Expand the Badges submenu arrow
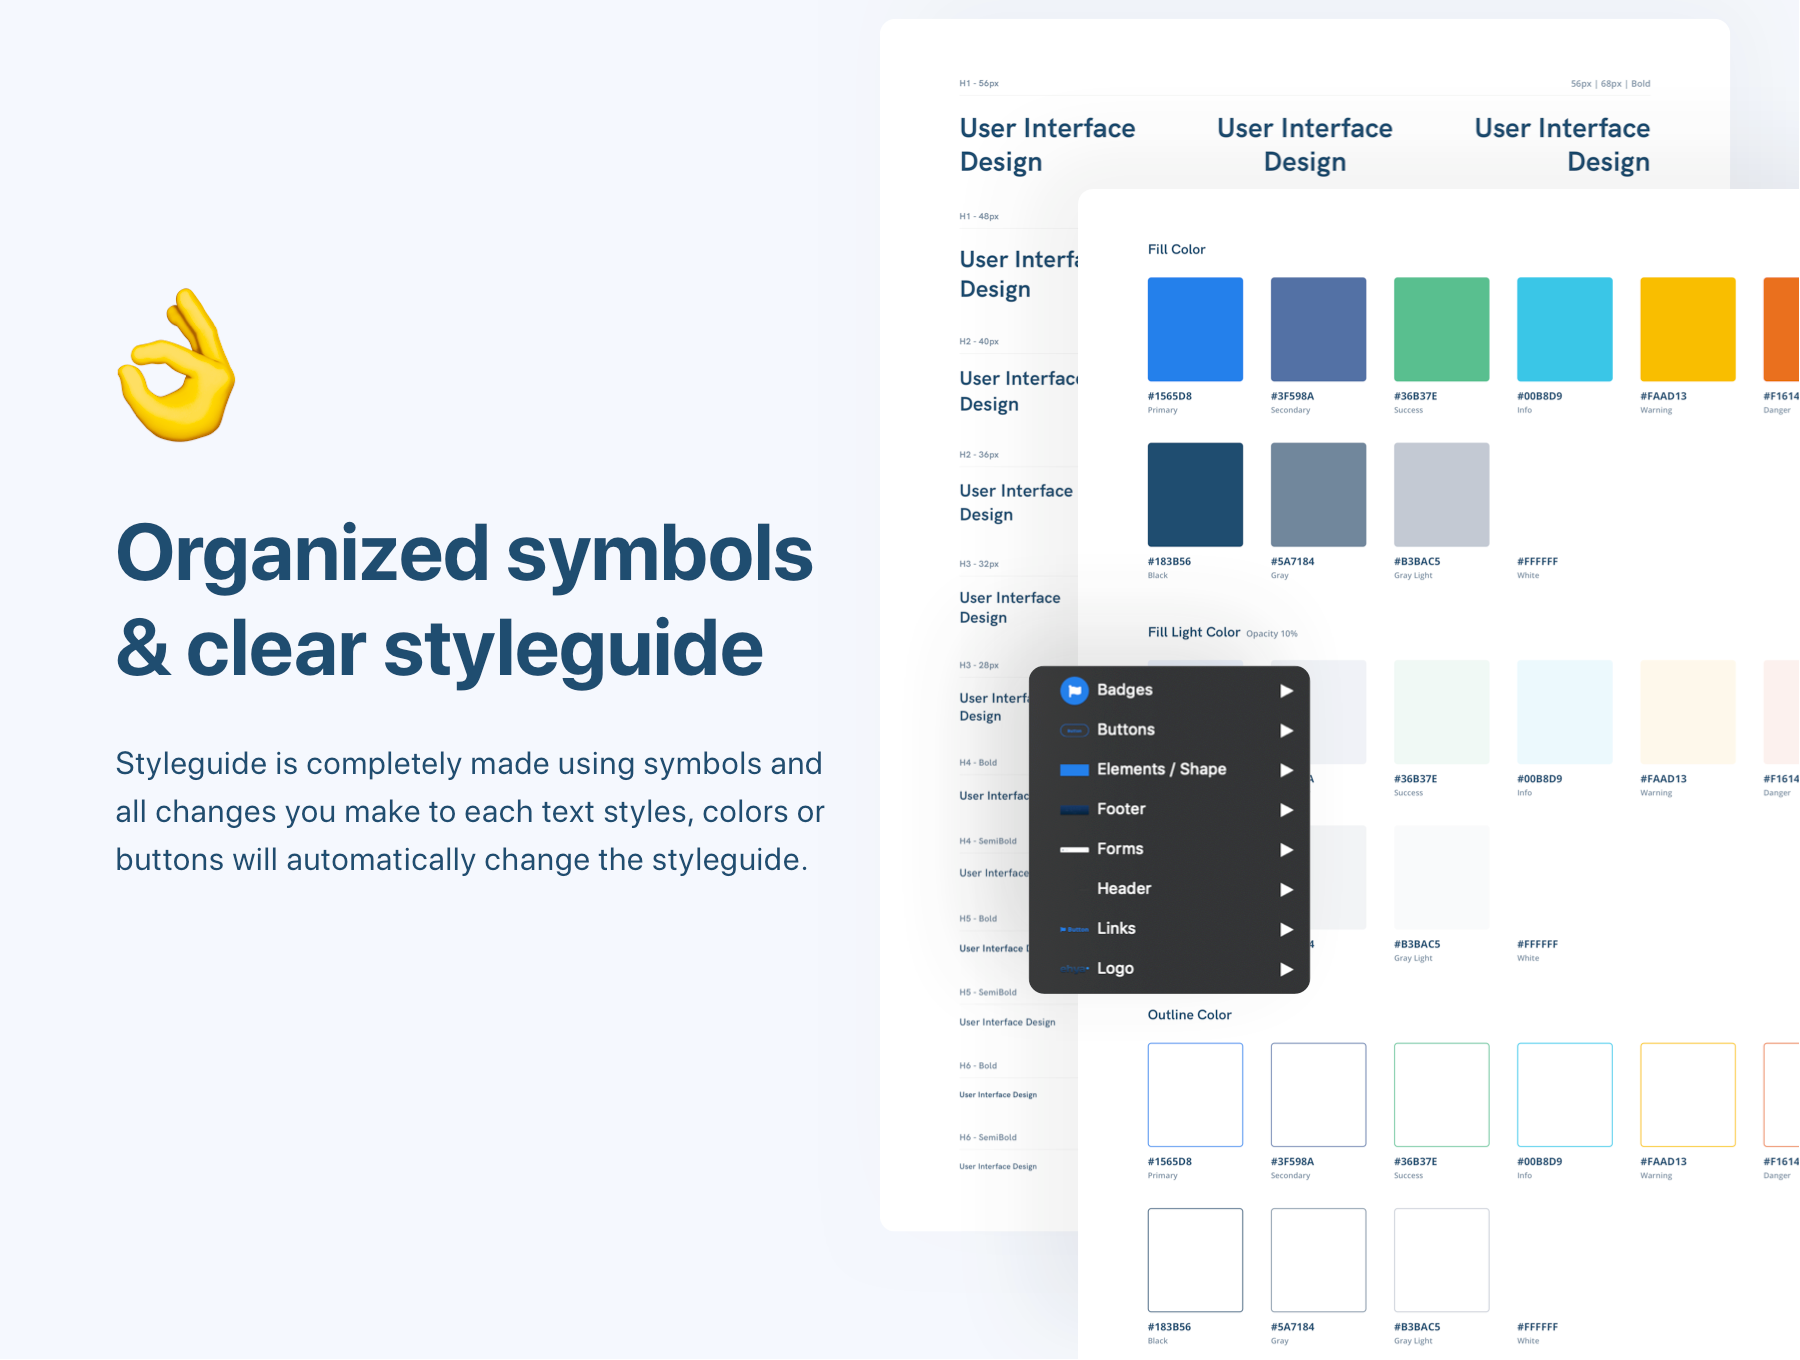 (x=1286, y=691)
